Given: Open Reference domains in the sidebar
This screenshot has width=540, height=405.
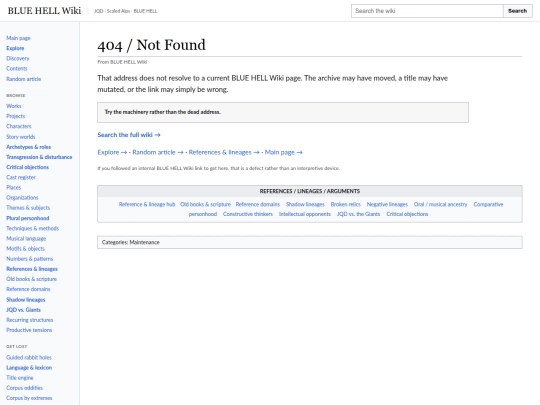Looking at the screenshot, I should coord(28,289).
